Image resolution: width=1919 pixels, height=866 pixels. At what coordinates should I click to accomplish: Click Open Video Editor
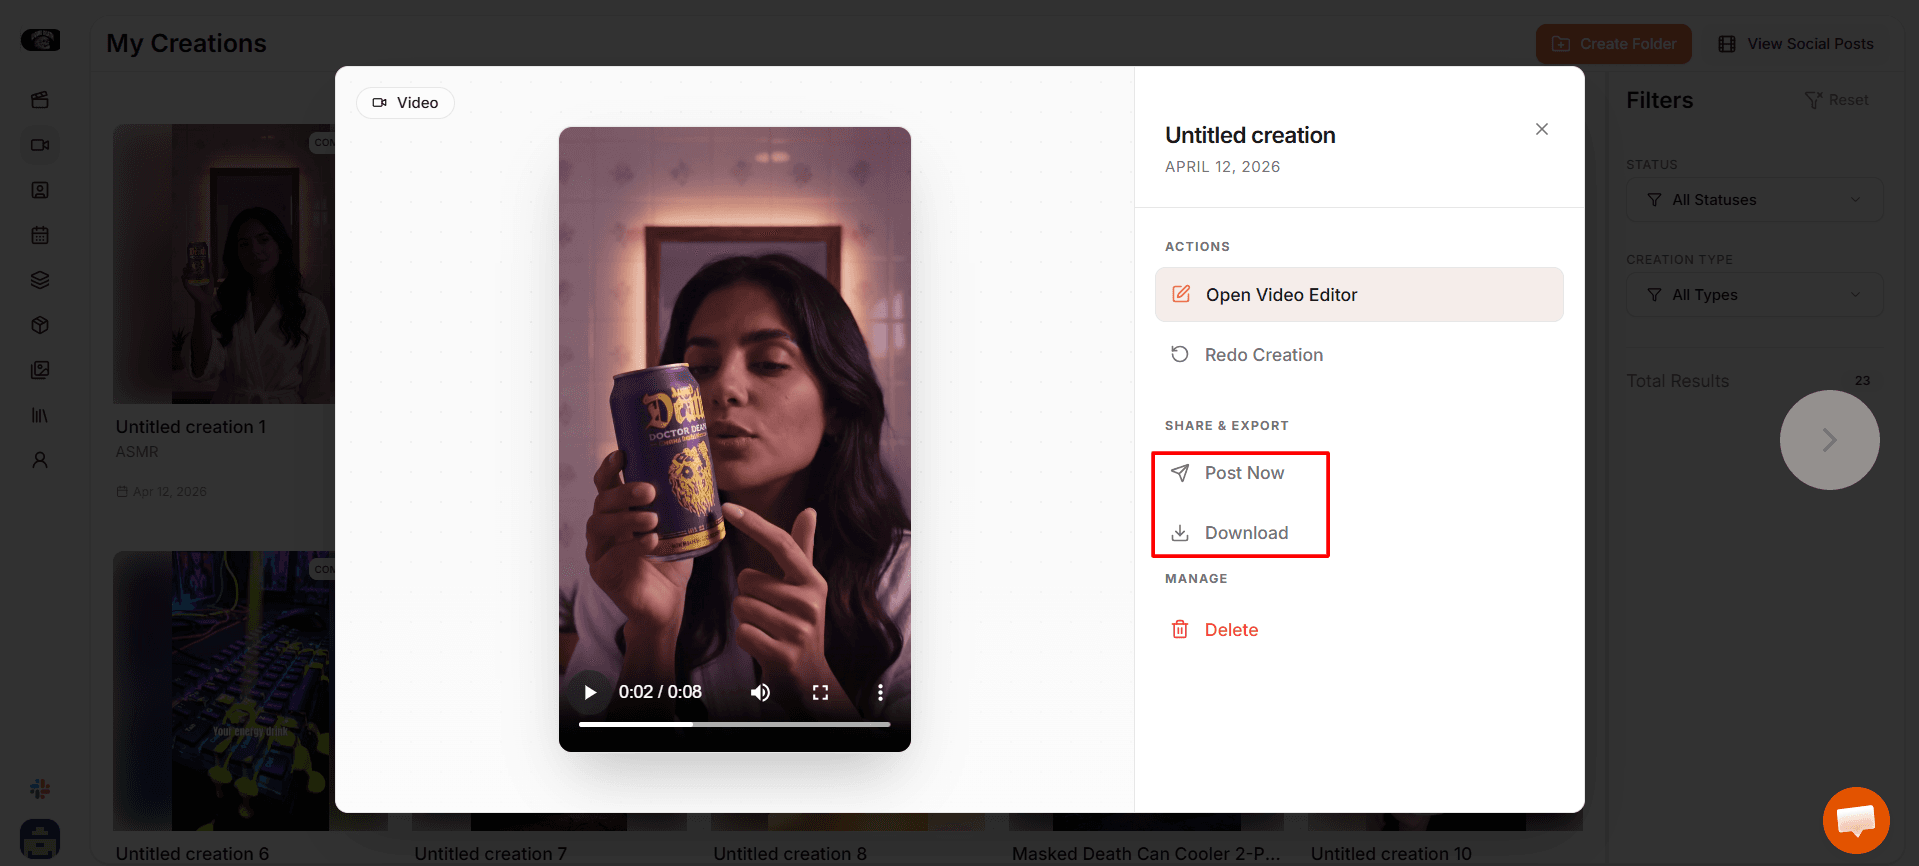[1359, 295]
